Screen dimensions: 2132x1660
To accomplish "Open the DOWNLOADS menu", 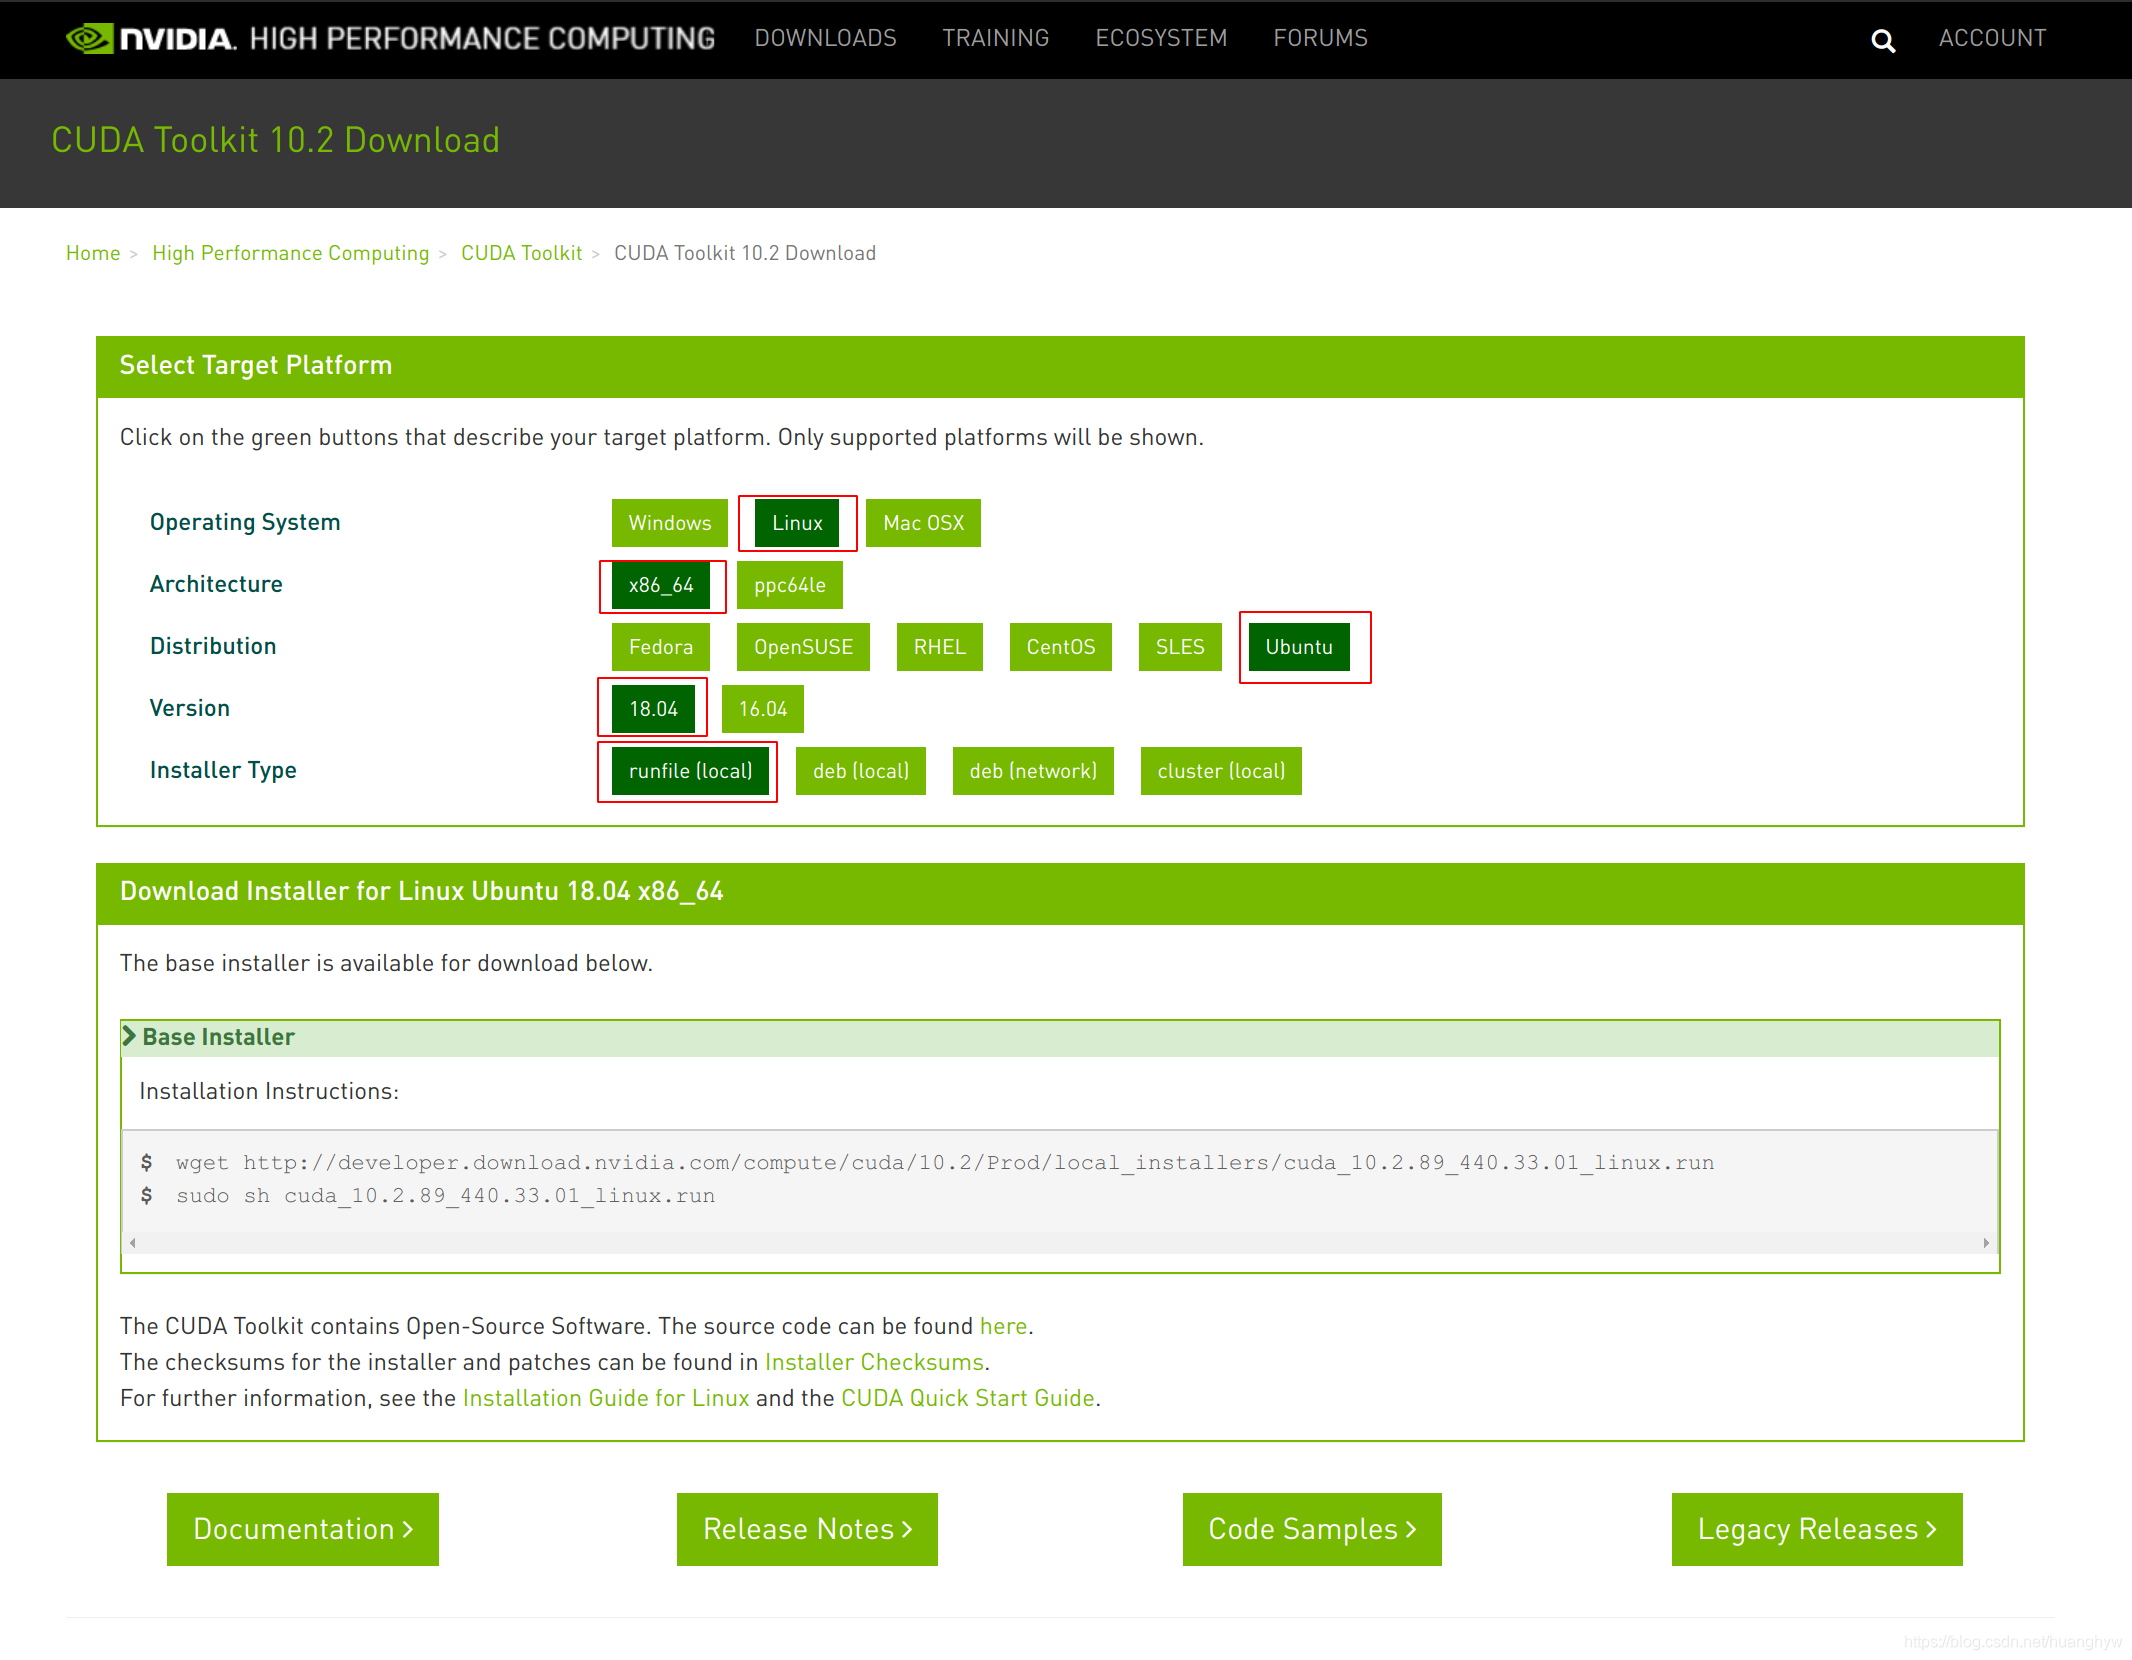I will (825, 38).
